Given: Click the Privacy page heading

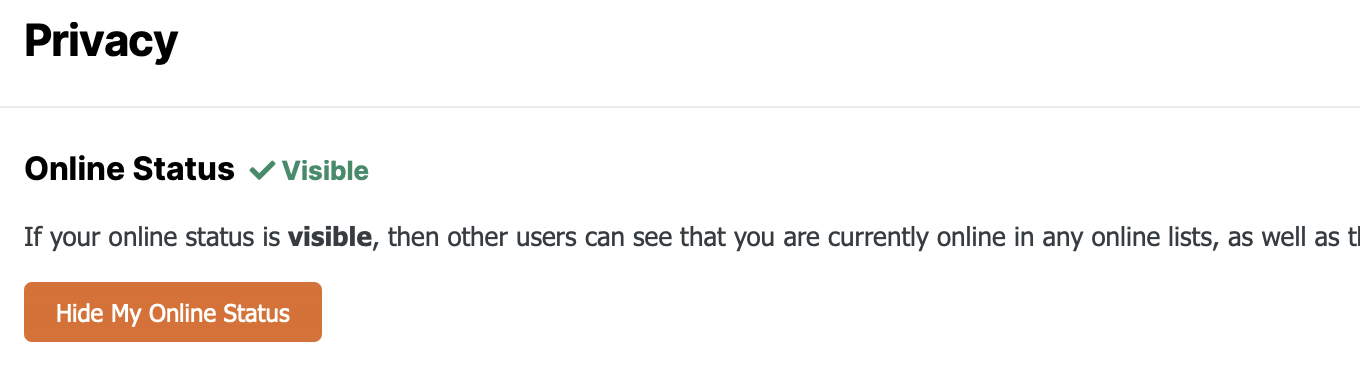Looking at the screenshot, I should [101, 41].
